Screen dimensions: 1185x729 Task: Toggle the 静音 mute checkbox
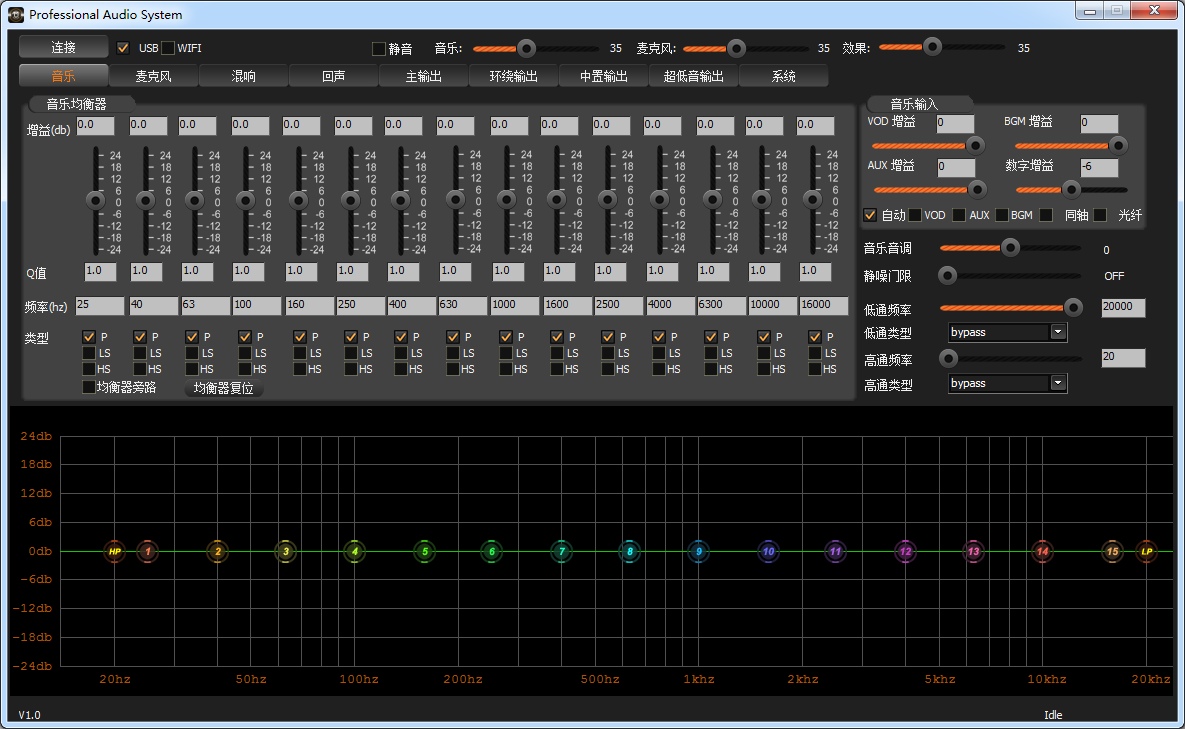click(378, 48)
